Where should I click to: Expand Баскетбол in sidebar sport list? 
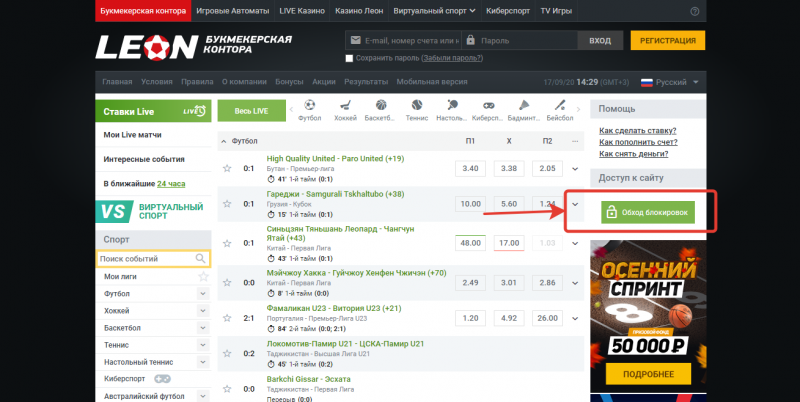click(204, 328)
